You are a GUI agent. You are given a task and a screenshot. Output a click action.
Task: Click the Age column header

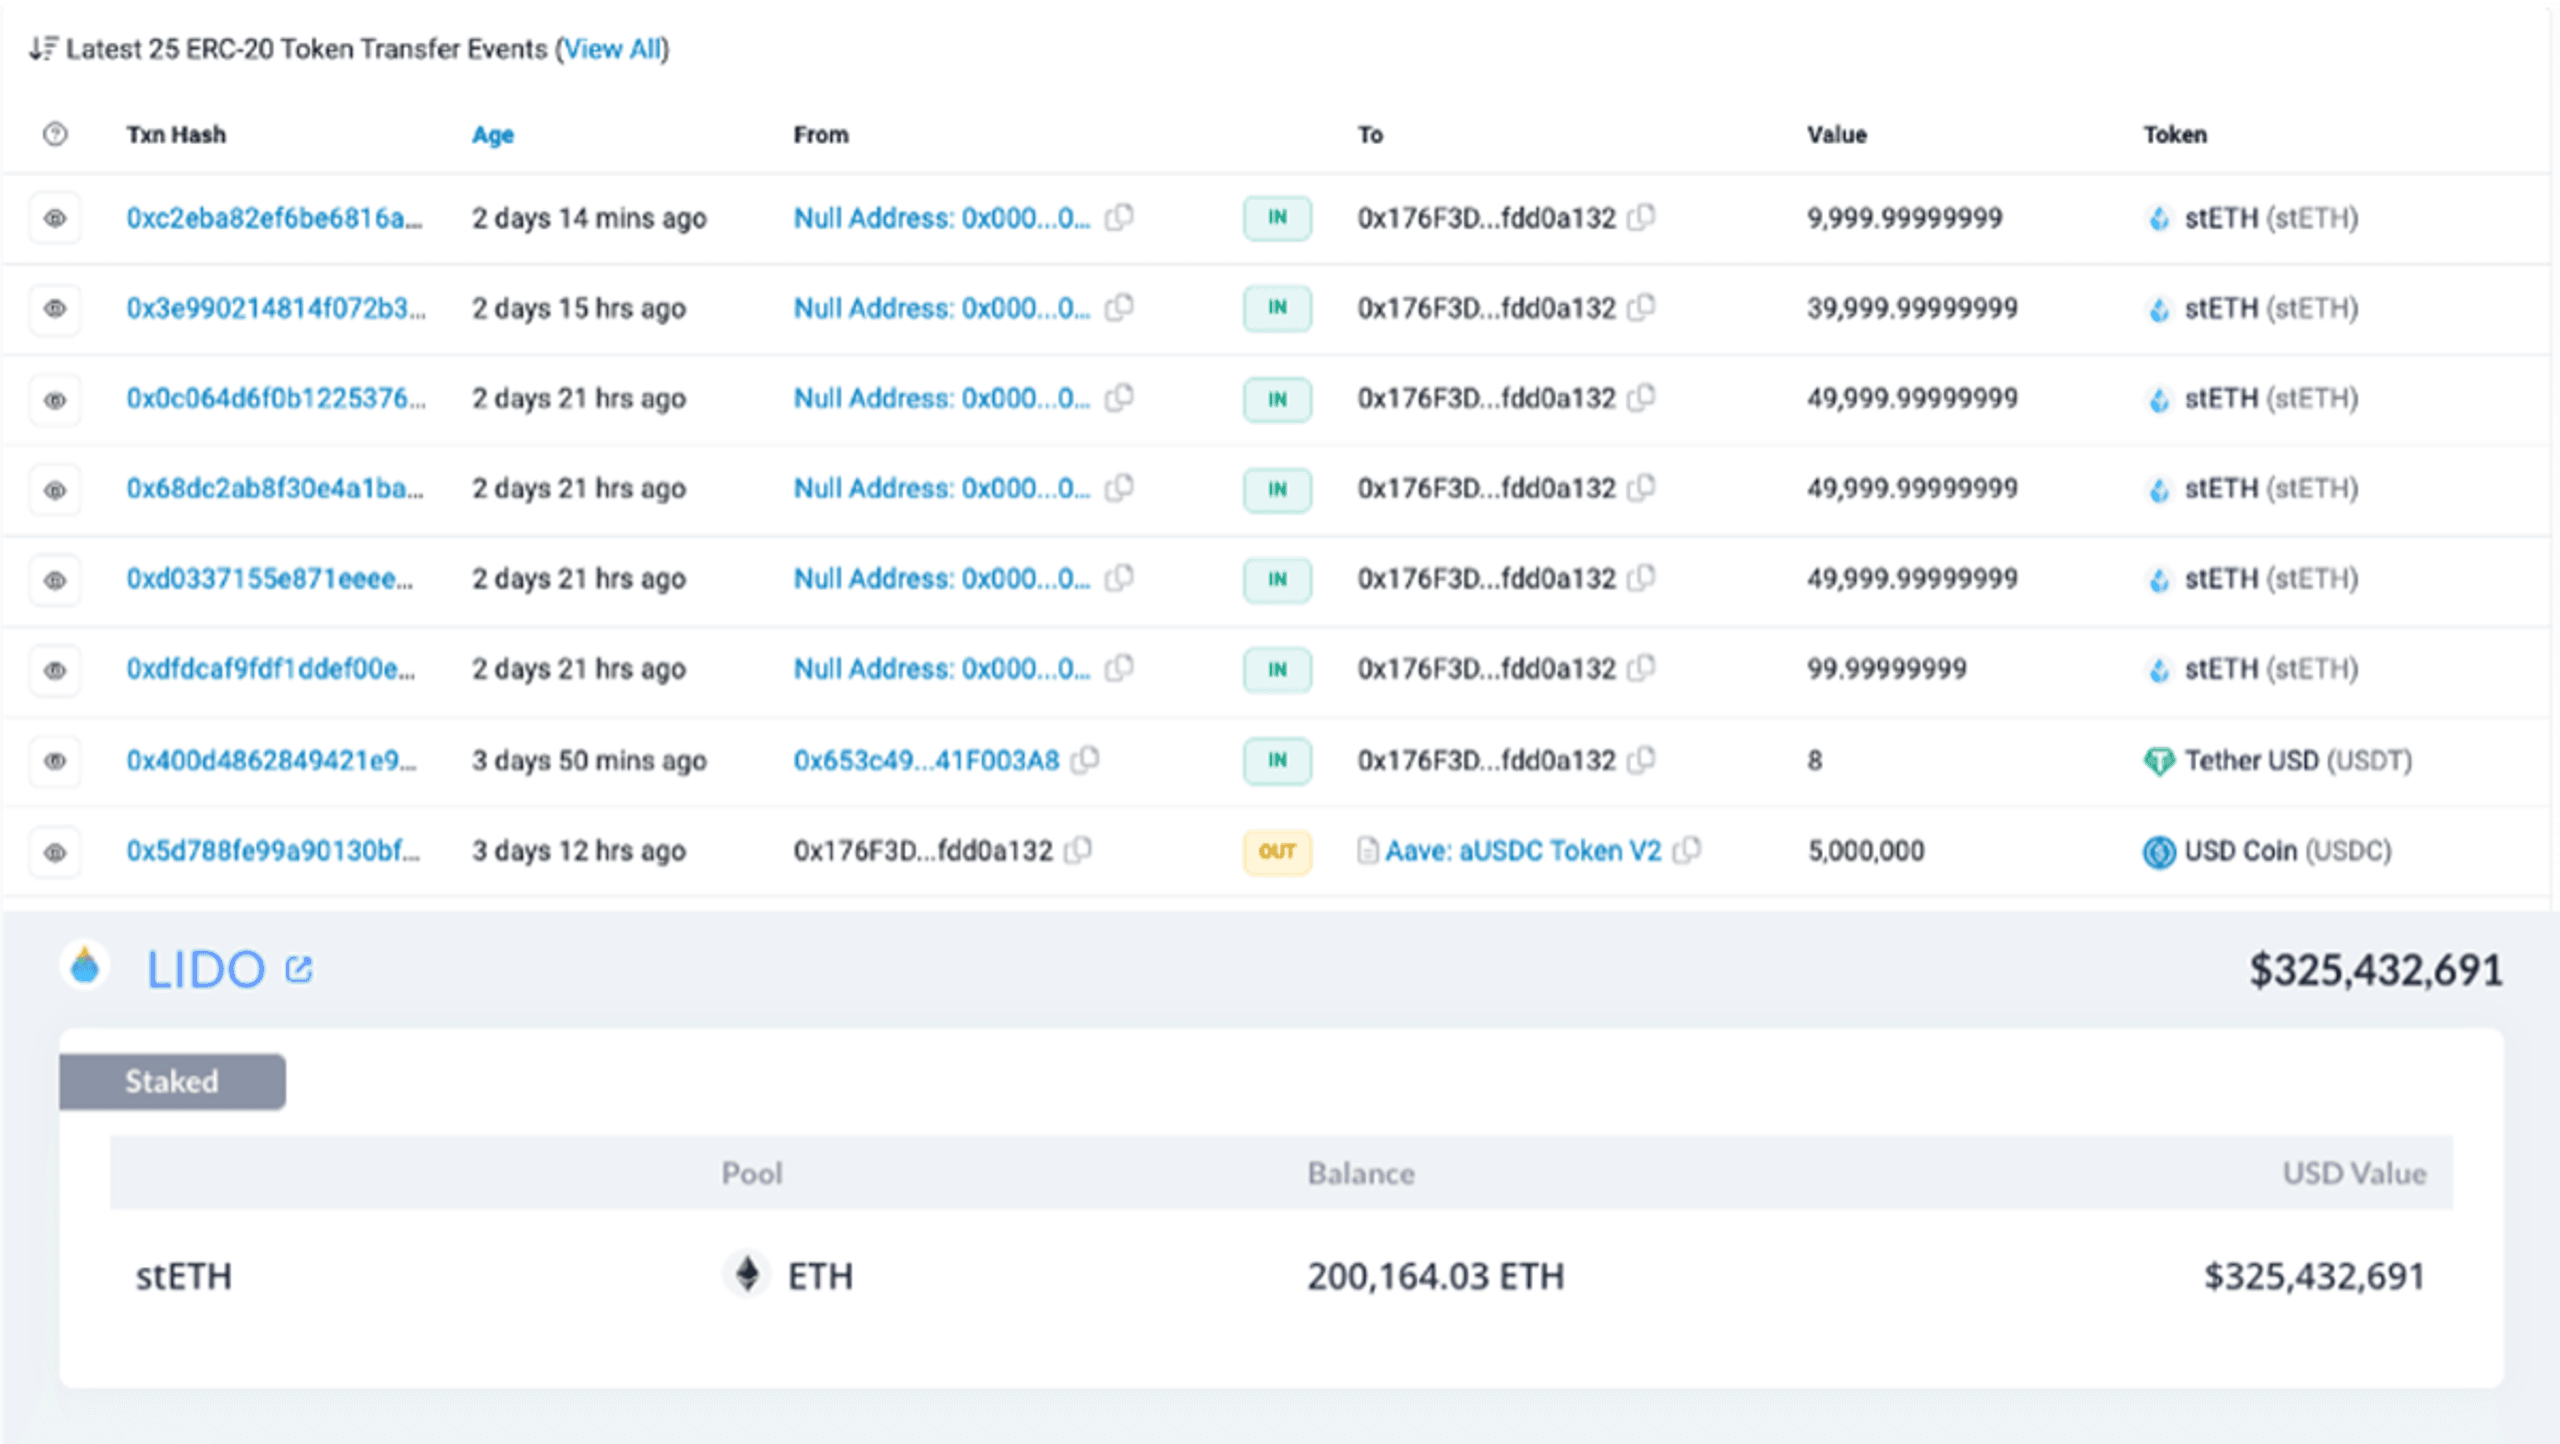tap(493, 134)
